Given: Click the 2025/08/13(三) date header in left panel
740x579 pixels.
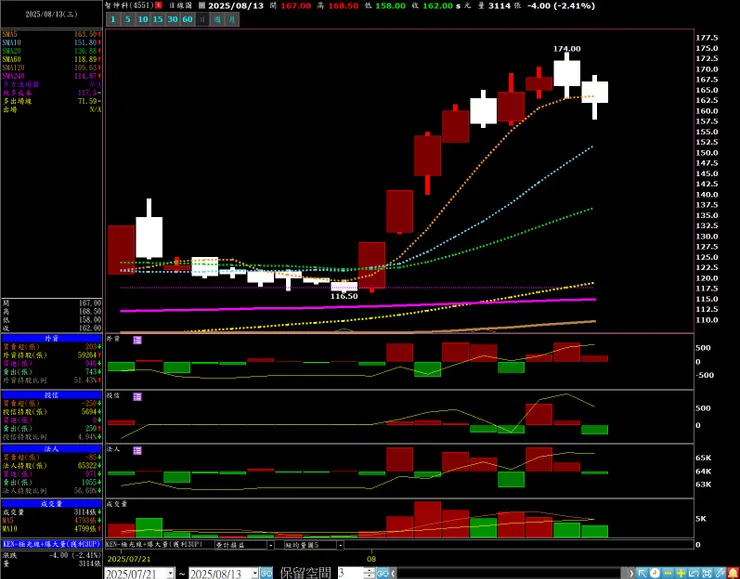Looking at the screenshot, I should point(51,14).
